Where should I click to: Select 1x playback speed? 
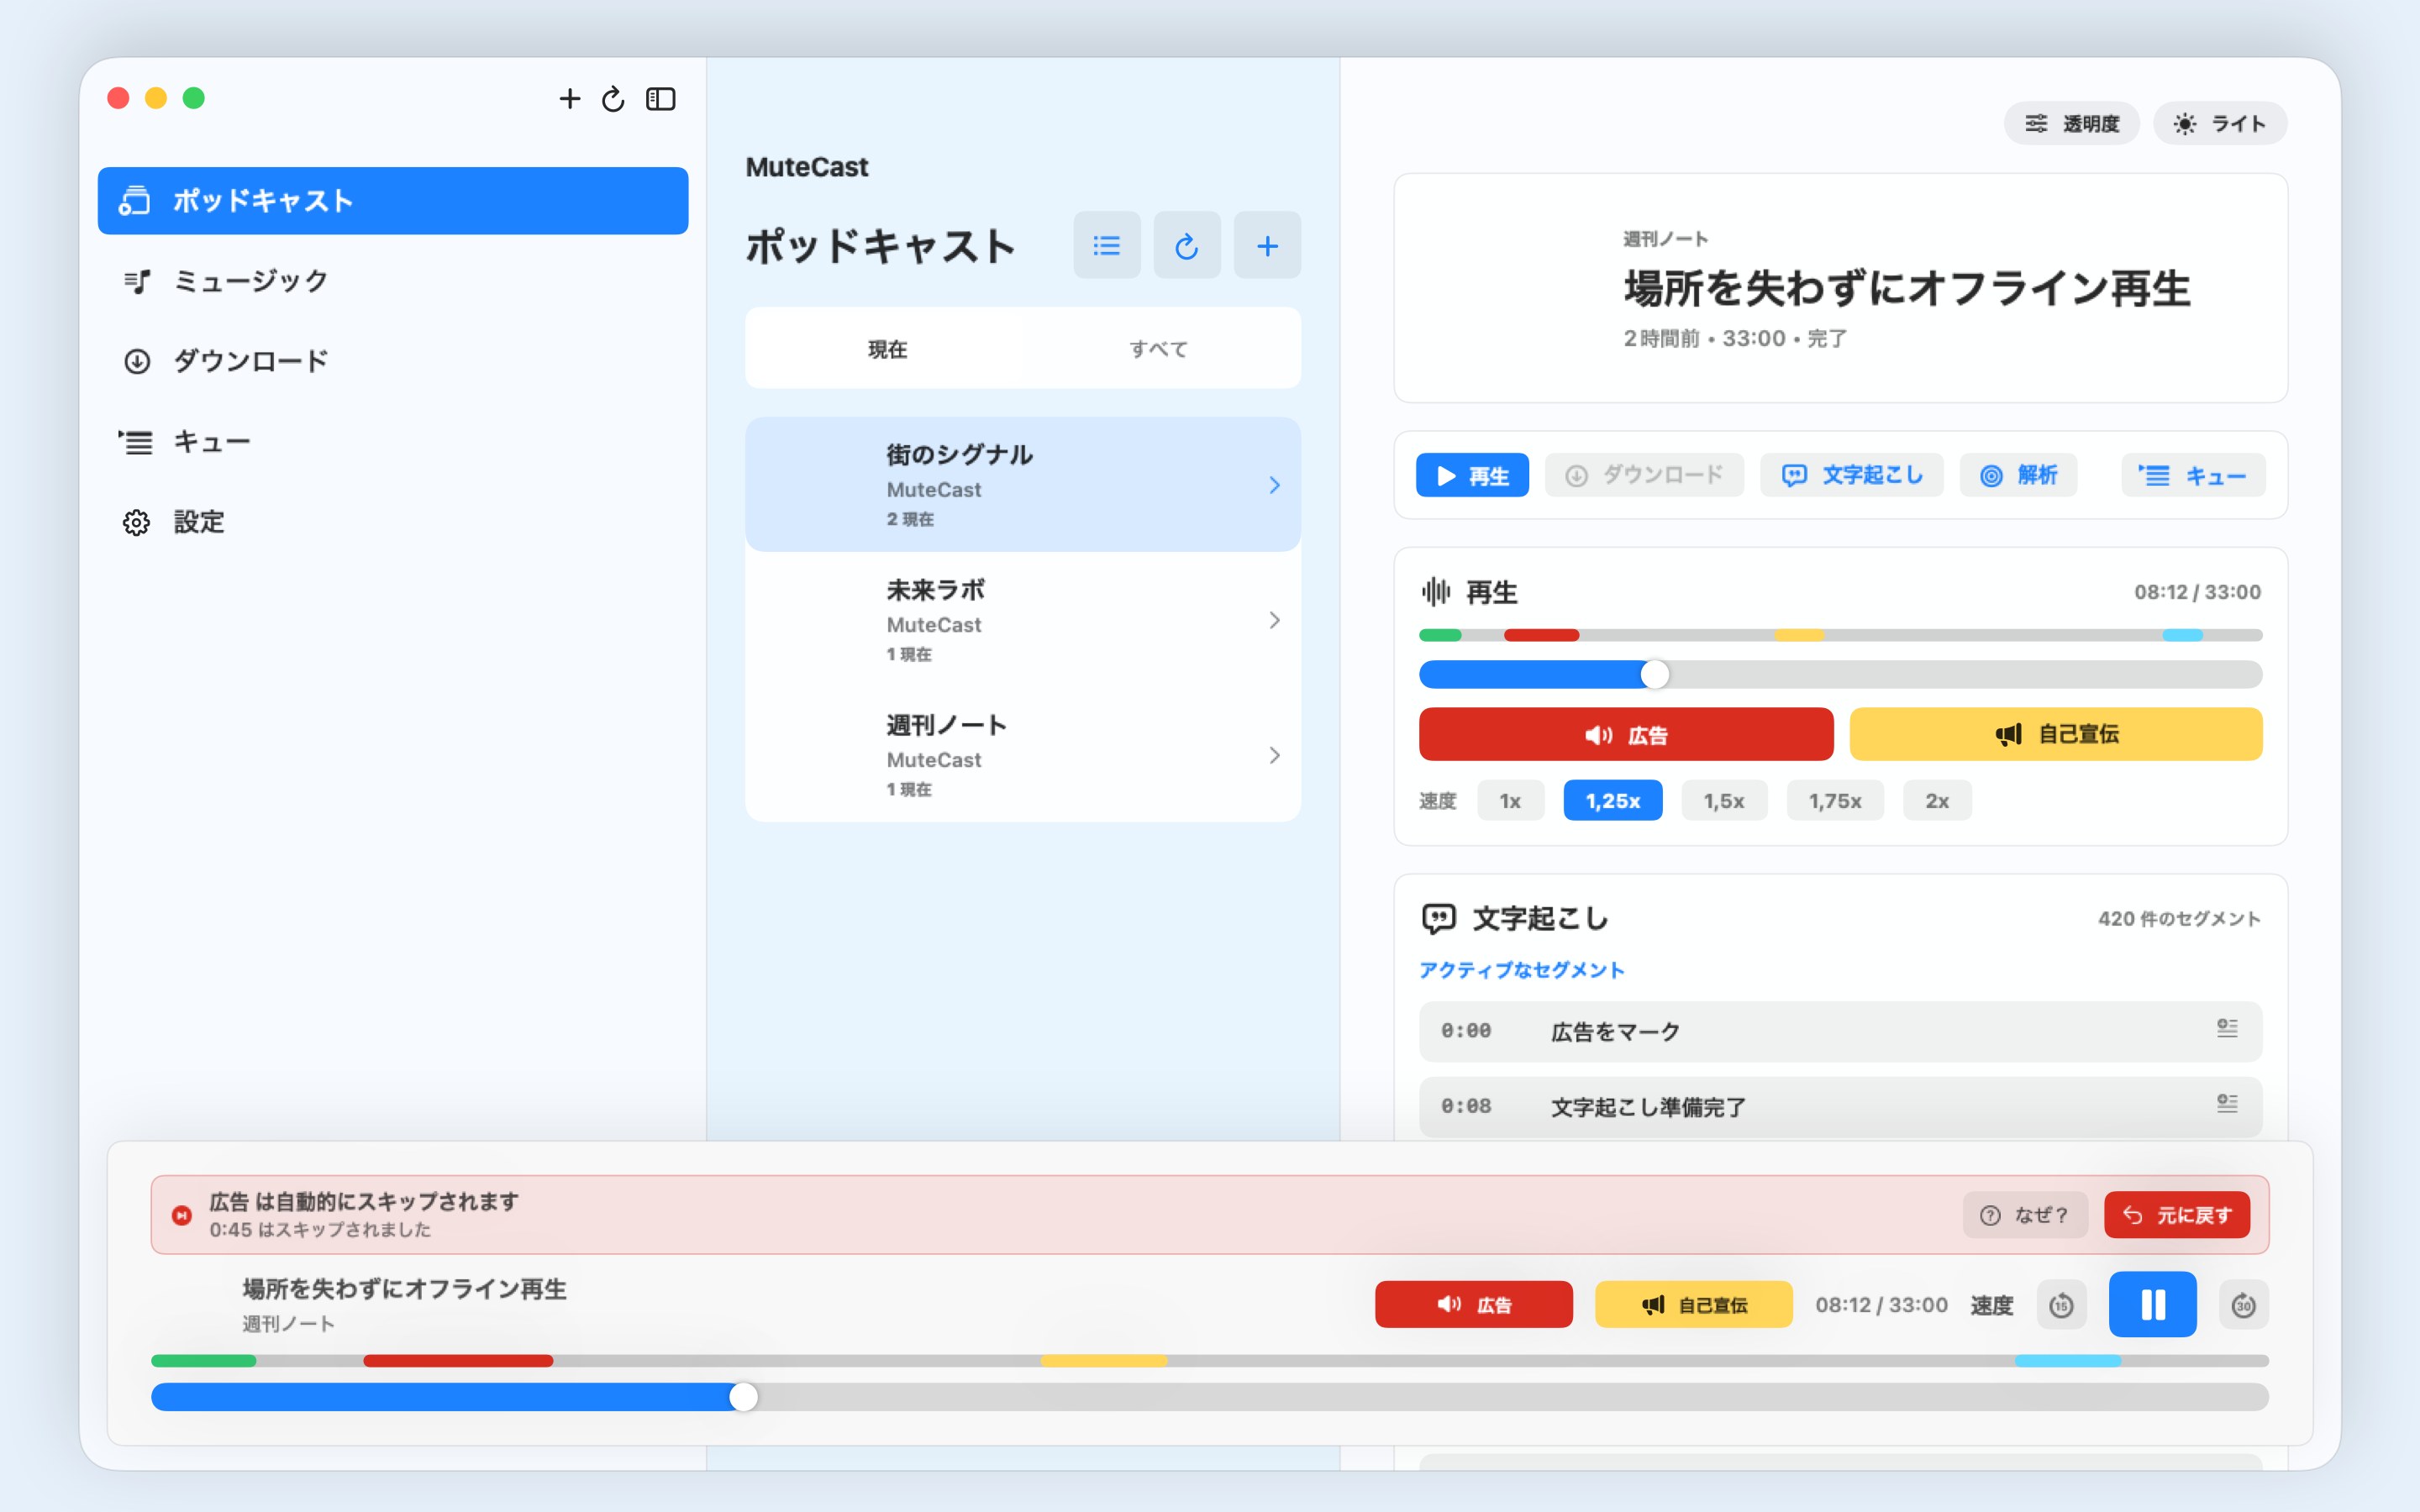[x=1510, y=800]
